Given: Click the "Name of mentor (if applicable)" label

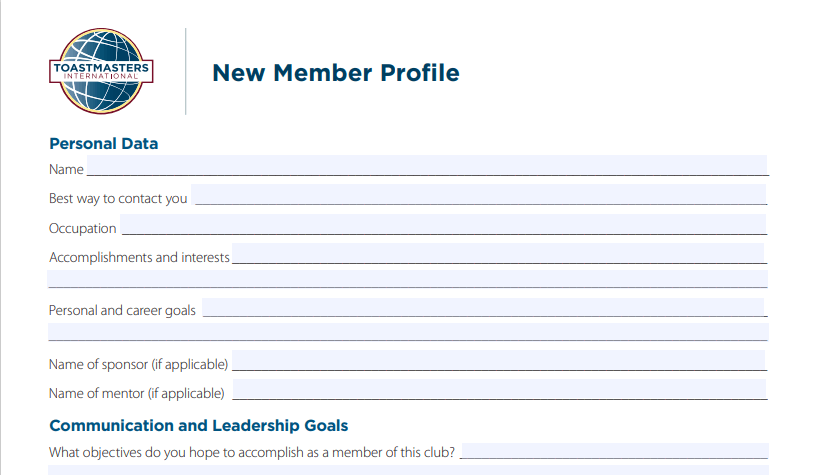Looking at the screenshot, I should 137,394.
